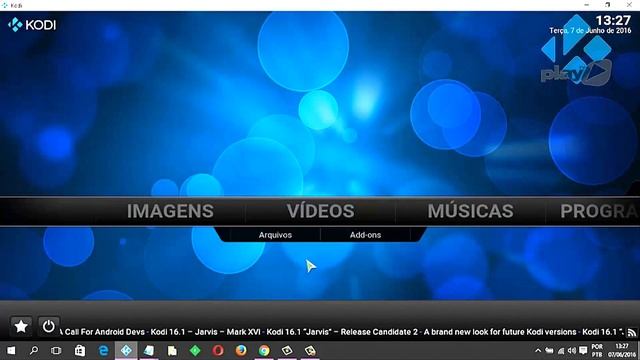Image resolution: width=640 pixels, height=360 pixels.
Task: Click the RSS feed icon
Action: click(x=632, y=332)
